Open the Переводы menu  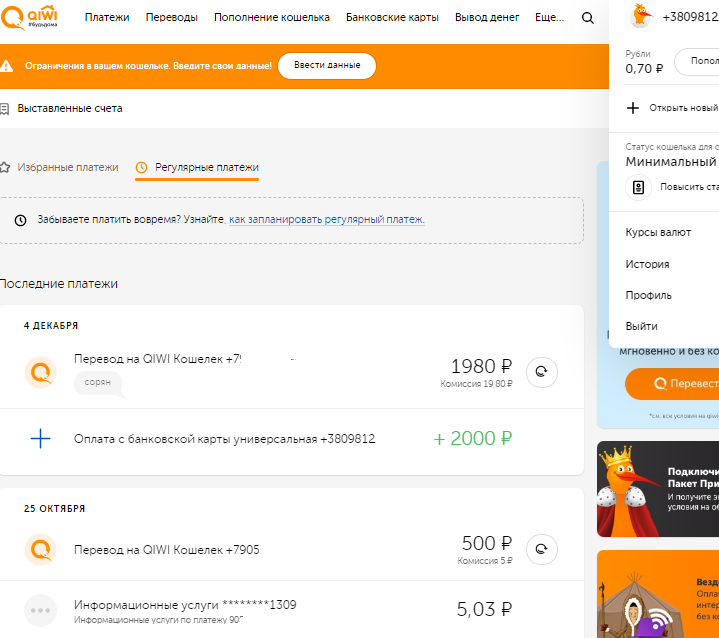coord(171,17)
